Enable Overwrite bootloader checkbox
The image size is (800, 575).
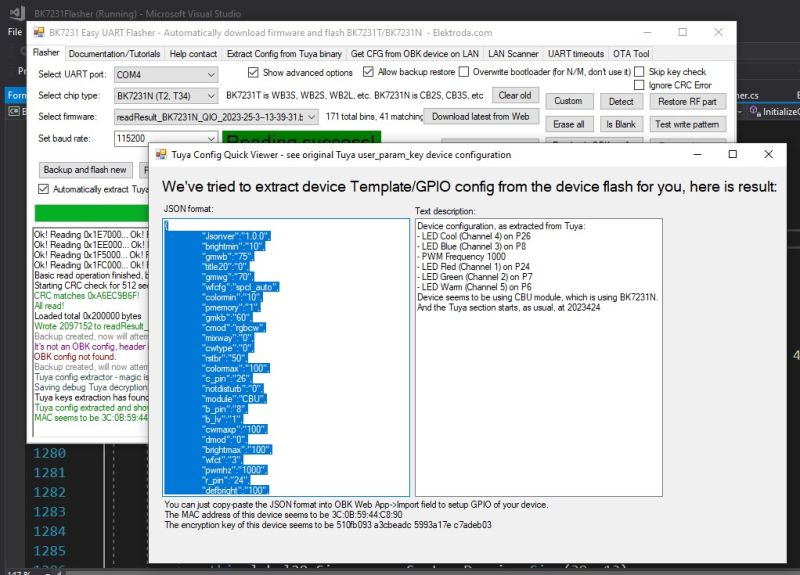tap(464, 72)
